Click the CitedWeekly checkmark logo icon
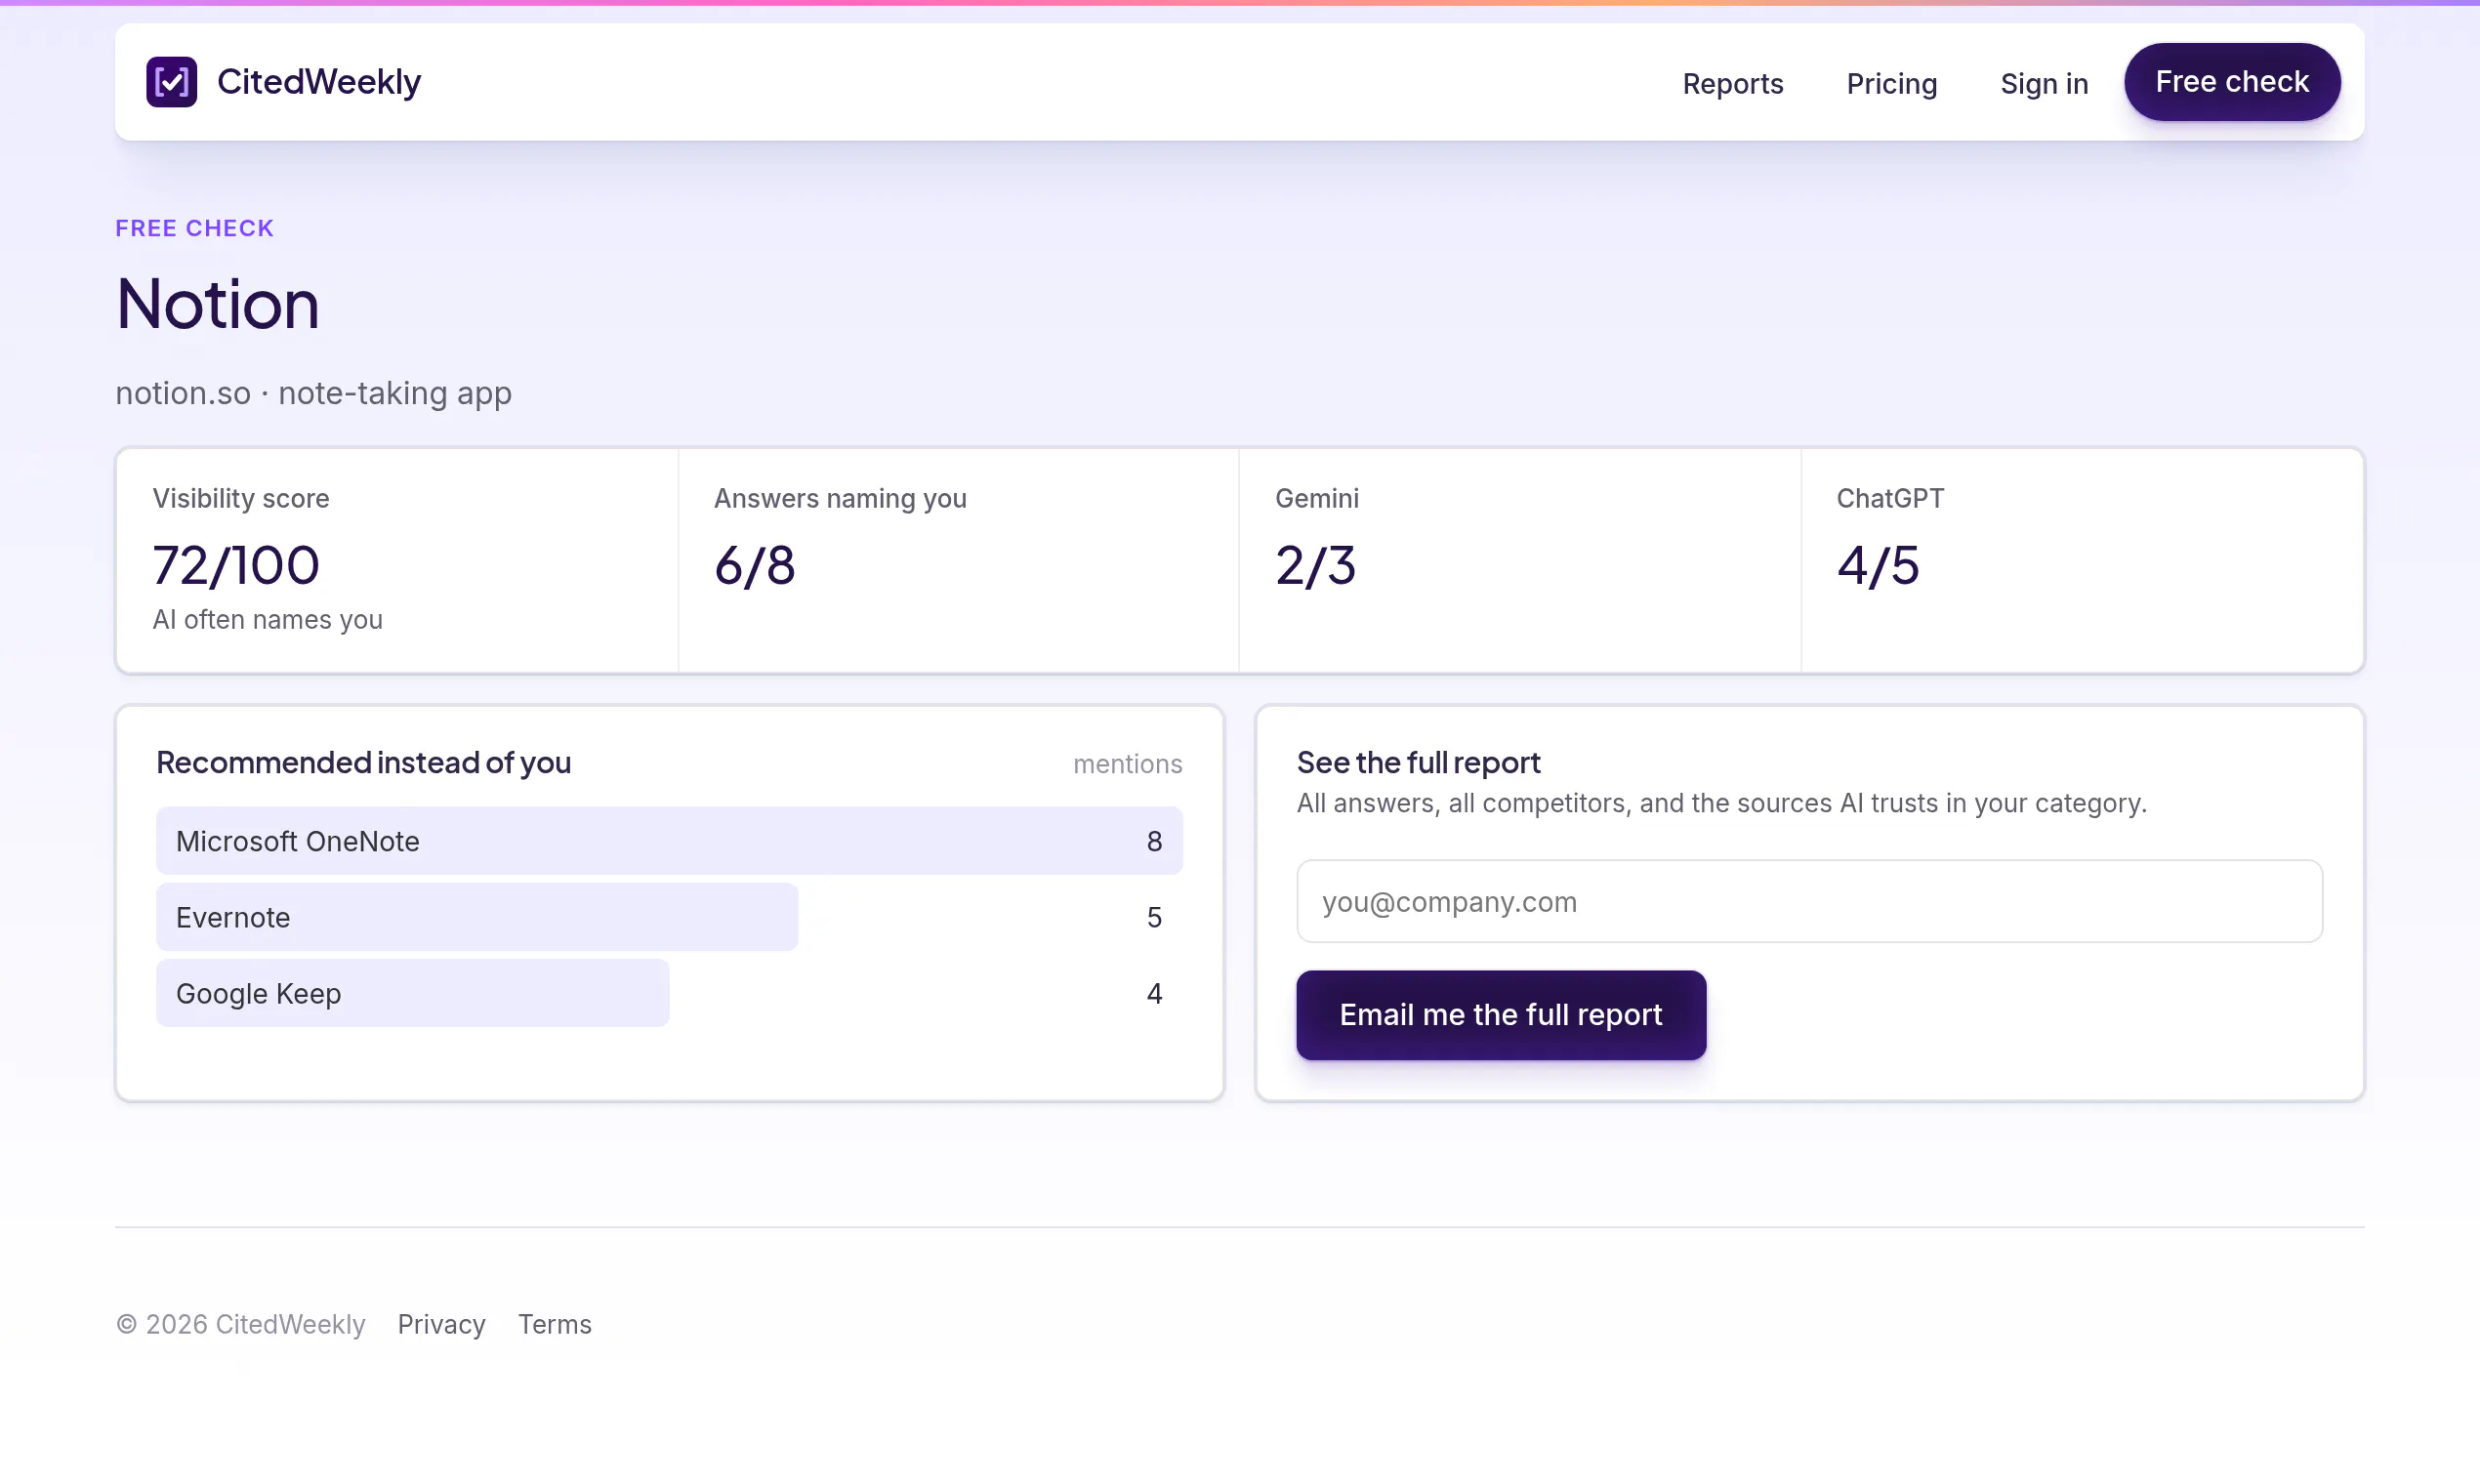 point(171,82)
